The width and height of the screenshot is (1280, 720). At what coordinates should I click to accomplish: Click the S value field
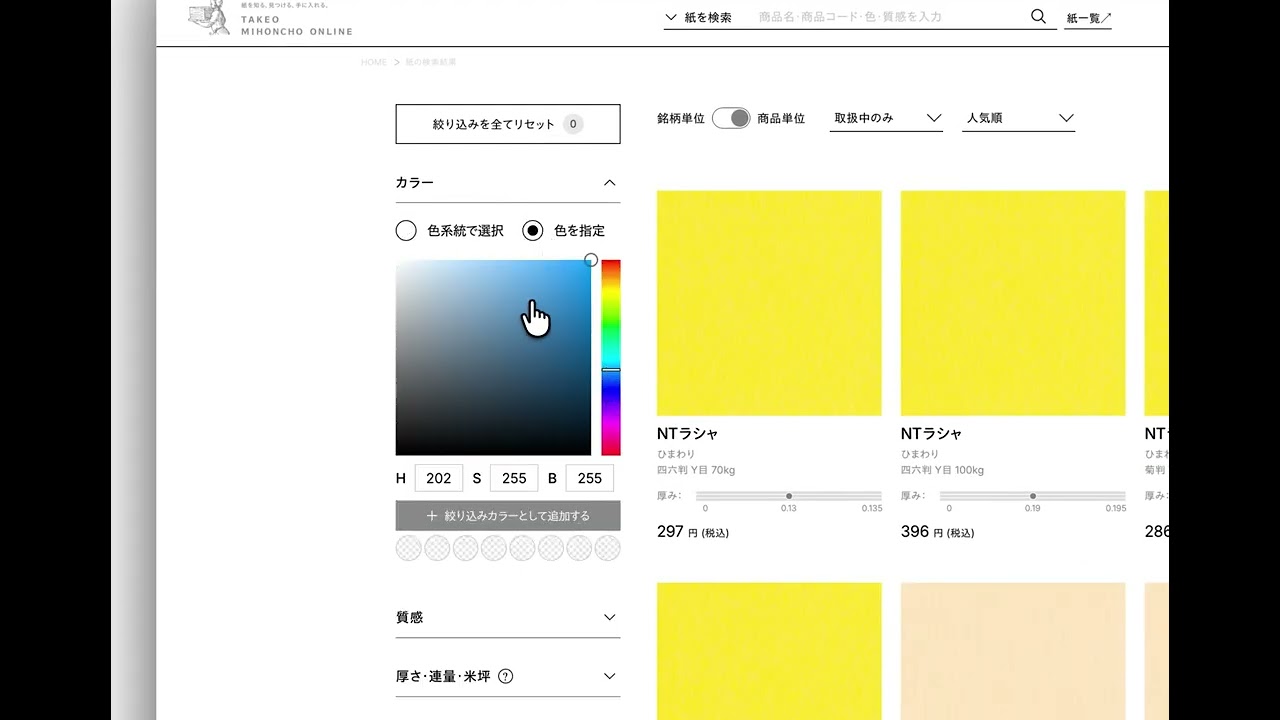click(x=514, y=478)
